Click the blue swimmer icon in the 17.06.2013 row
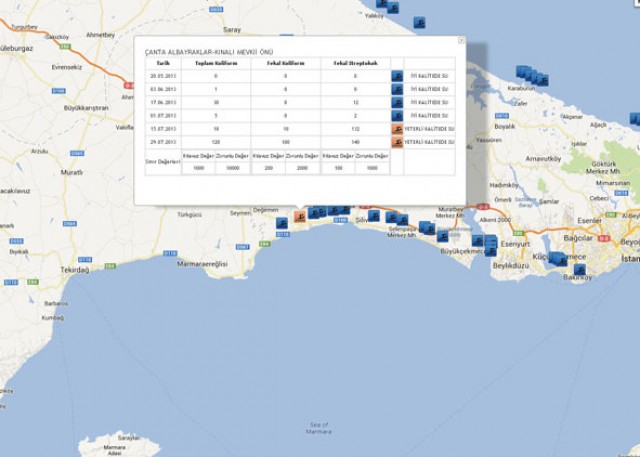Image resolution: width=640 pixels, height=457 pixels. (x=397, y=102)
